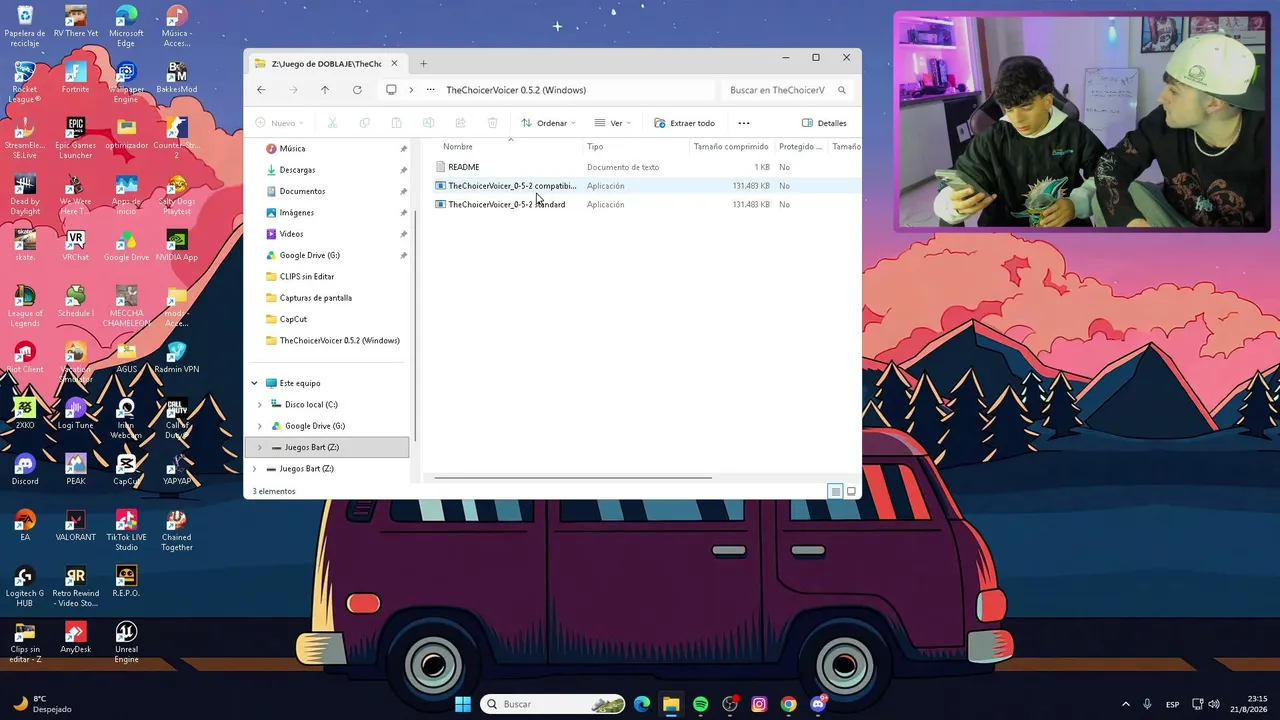The height and width of the screenshot is (720, 1280).
Task: Open a new File Explorer tab
Action: [x=423, y=64]
